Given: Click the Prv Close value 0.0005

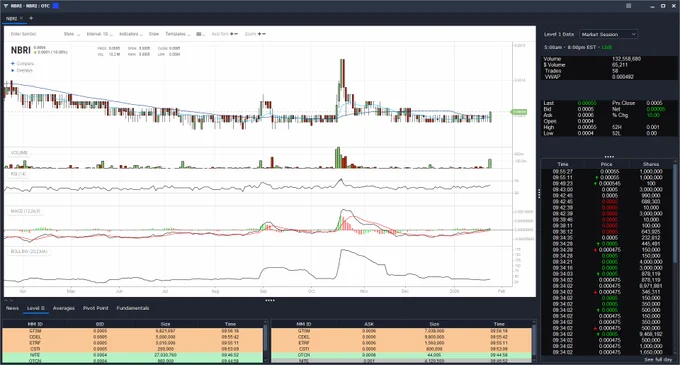Looking at the screenshot, I should (654, 103).
